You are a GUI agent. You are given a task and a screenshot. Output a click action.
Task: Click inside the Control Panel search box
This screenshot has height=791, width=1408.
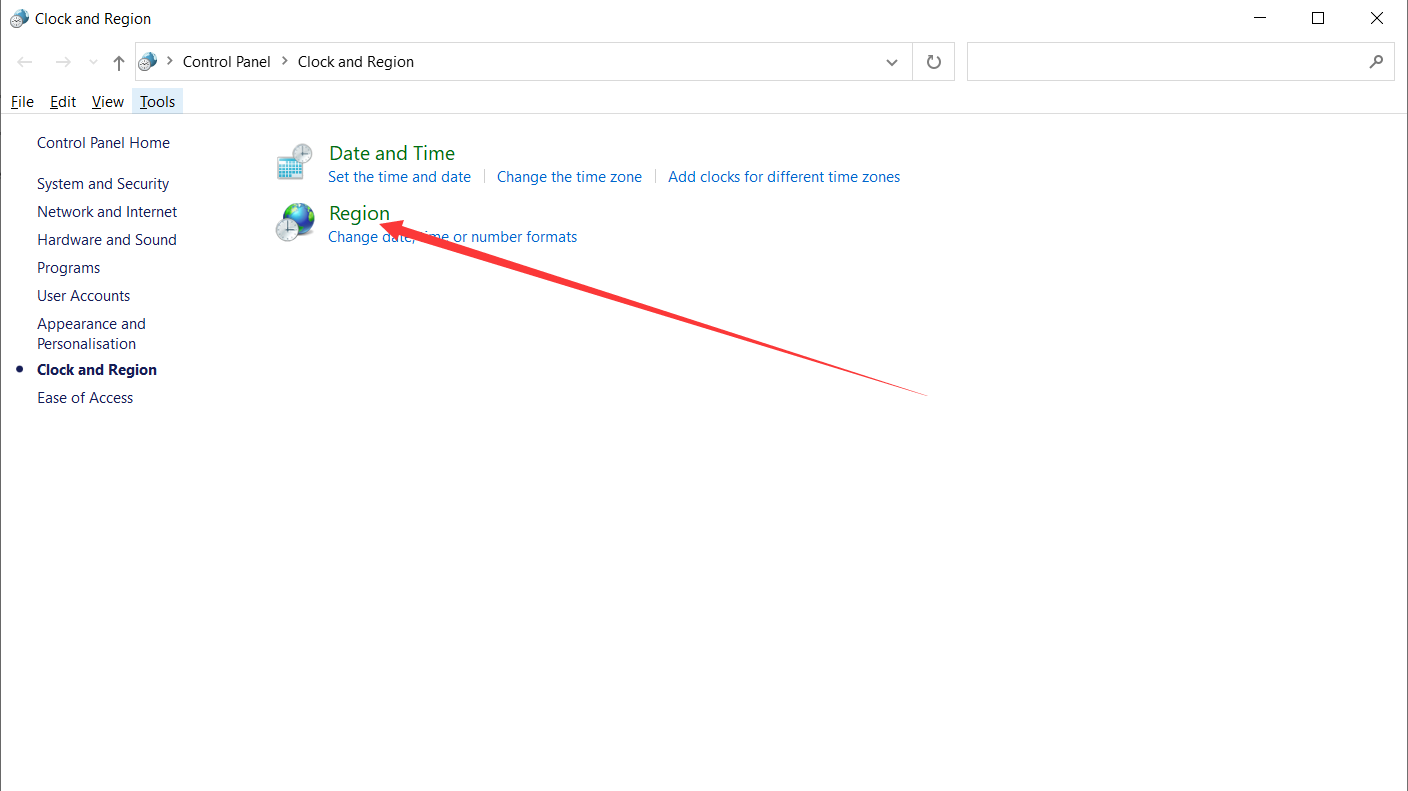point(1165,62)
